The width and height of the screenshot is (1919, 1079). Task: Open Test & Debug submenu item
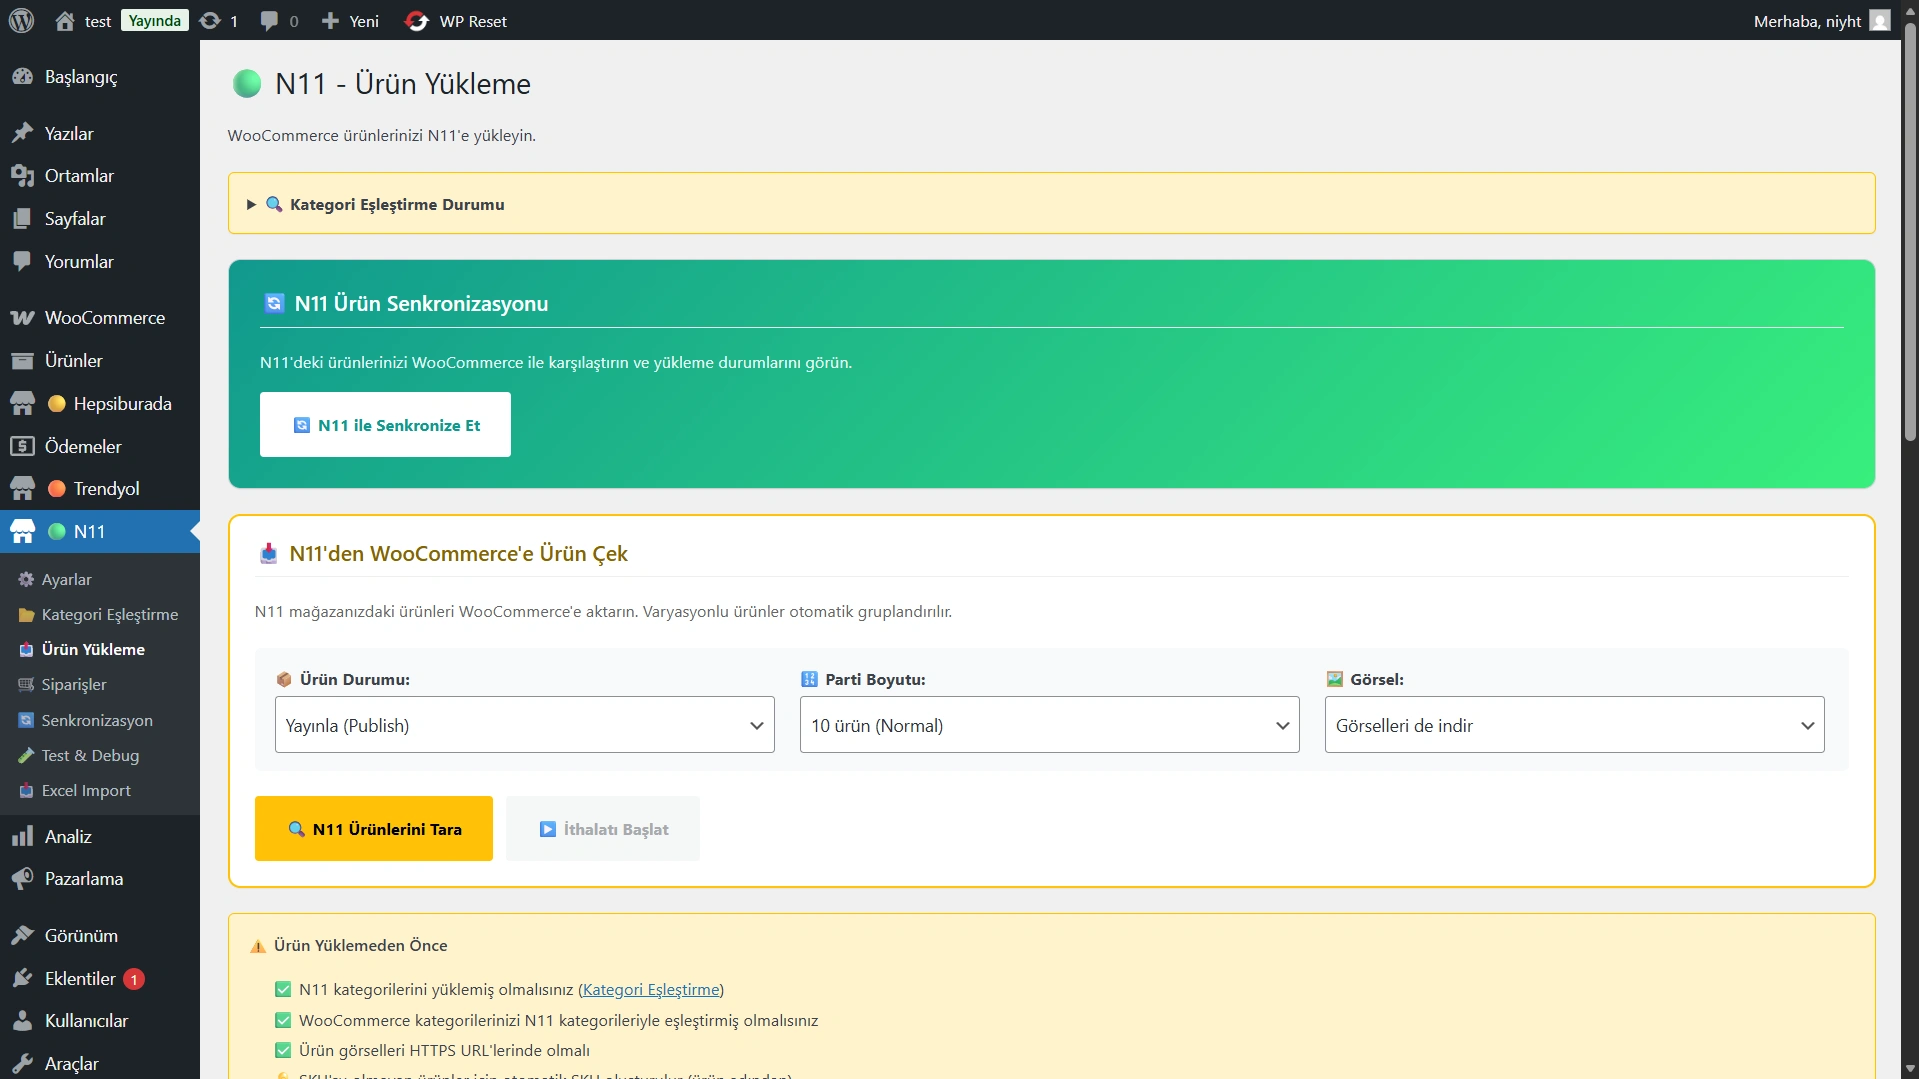(x=90, y=756)
